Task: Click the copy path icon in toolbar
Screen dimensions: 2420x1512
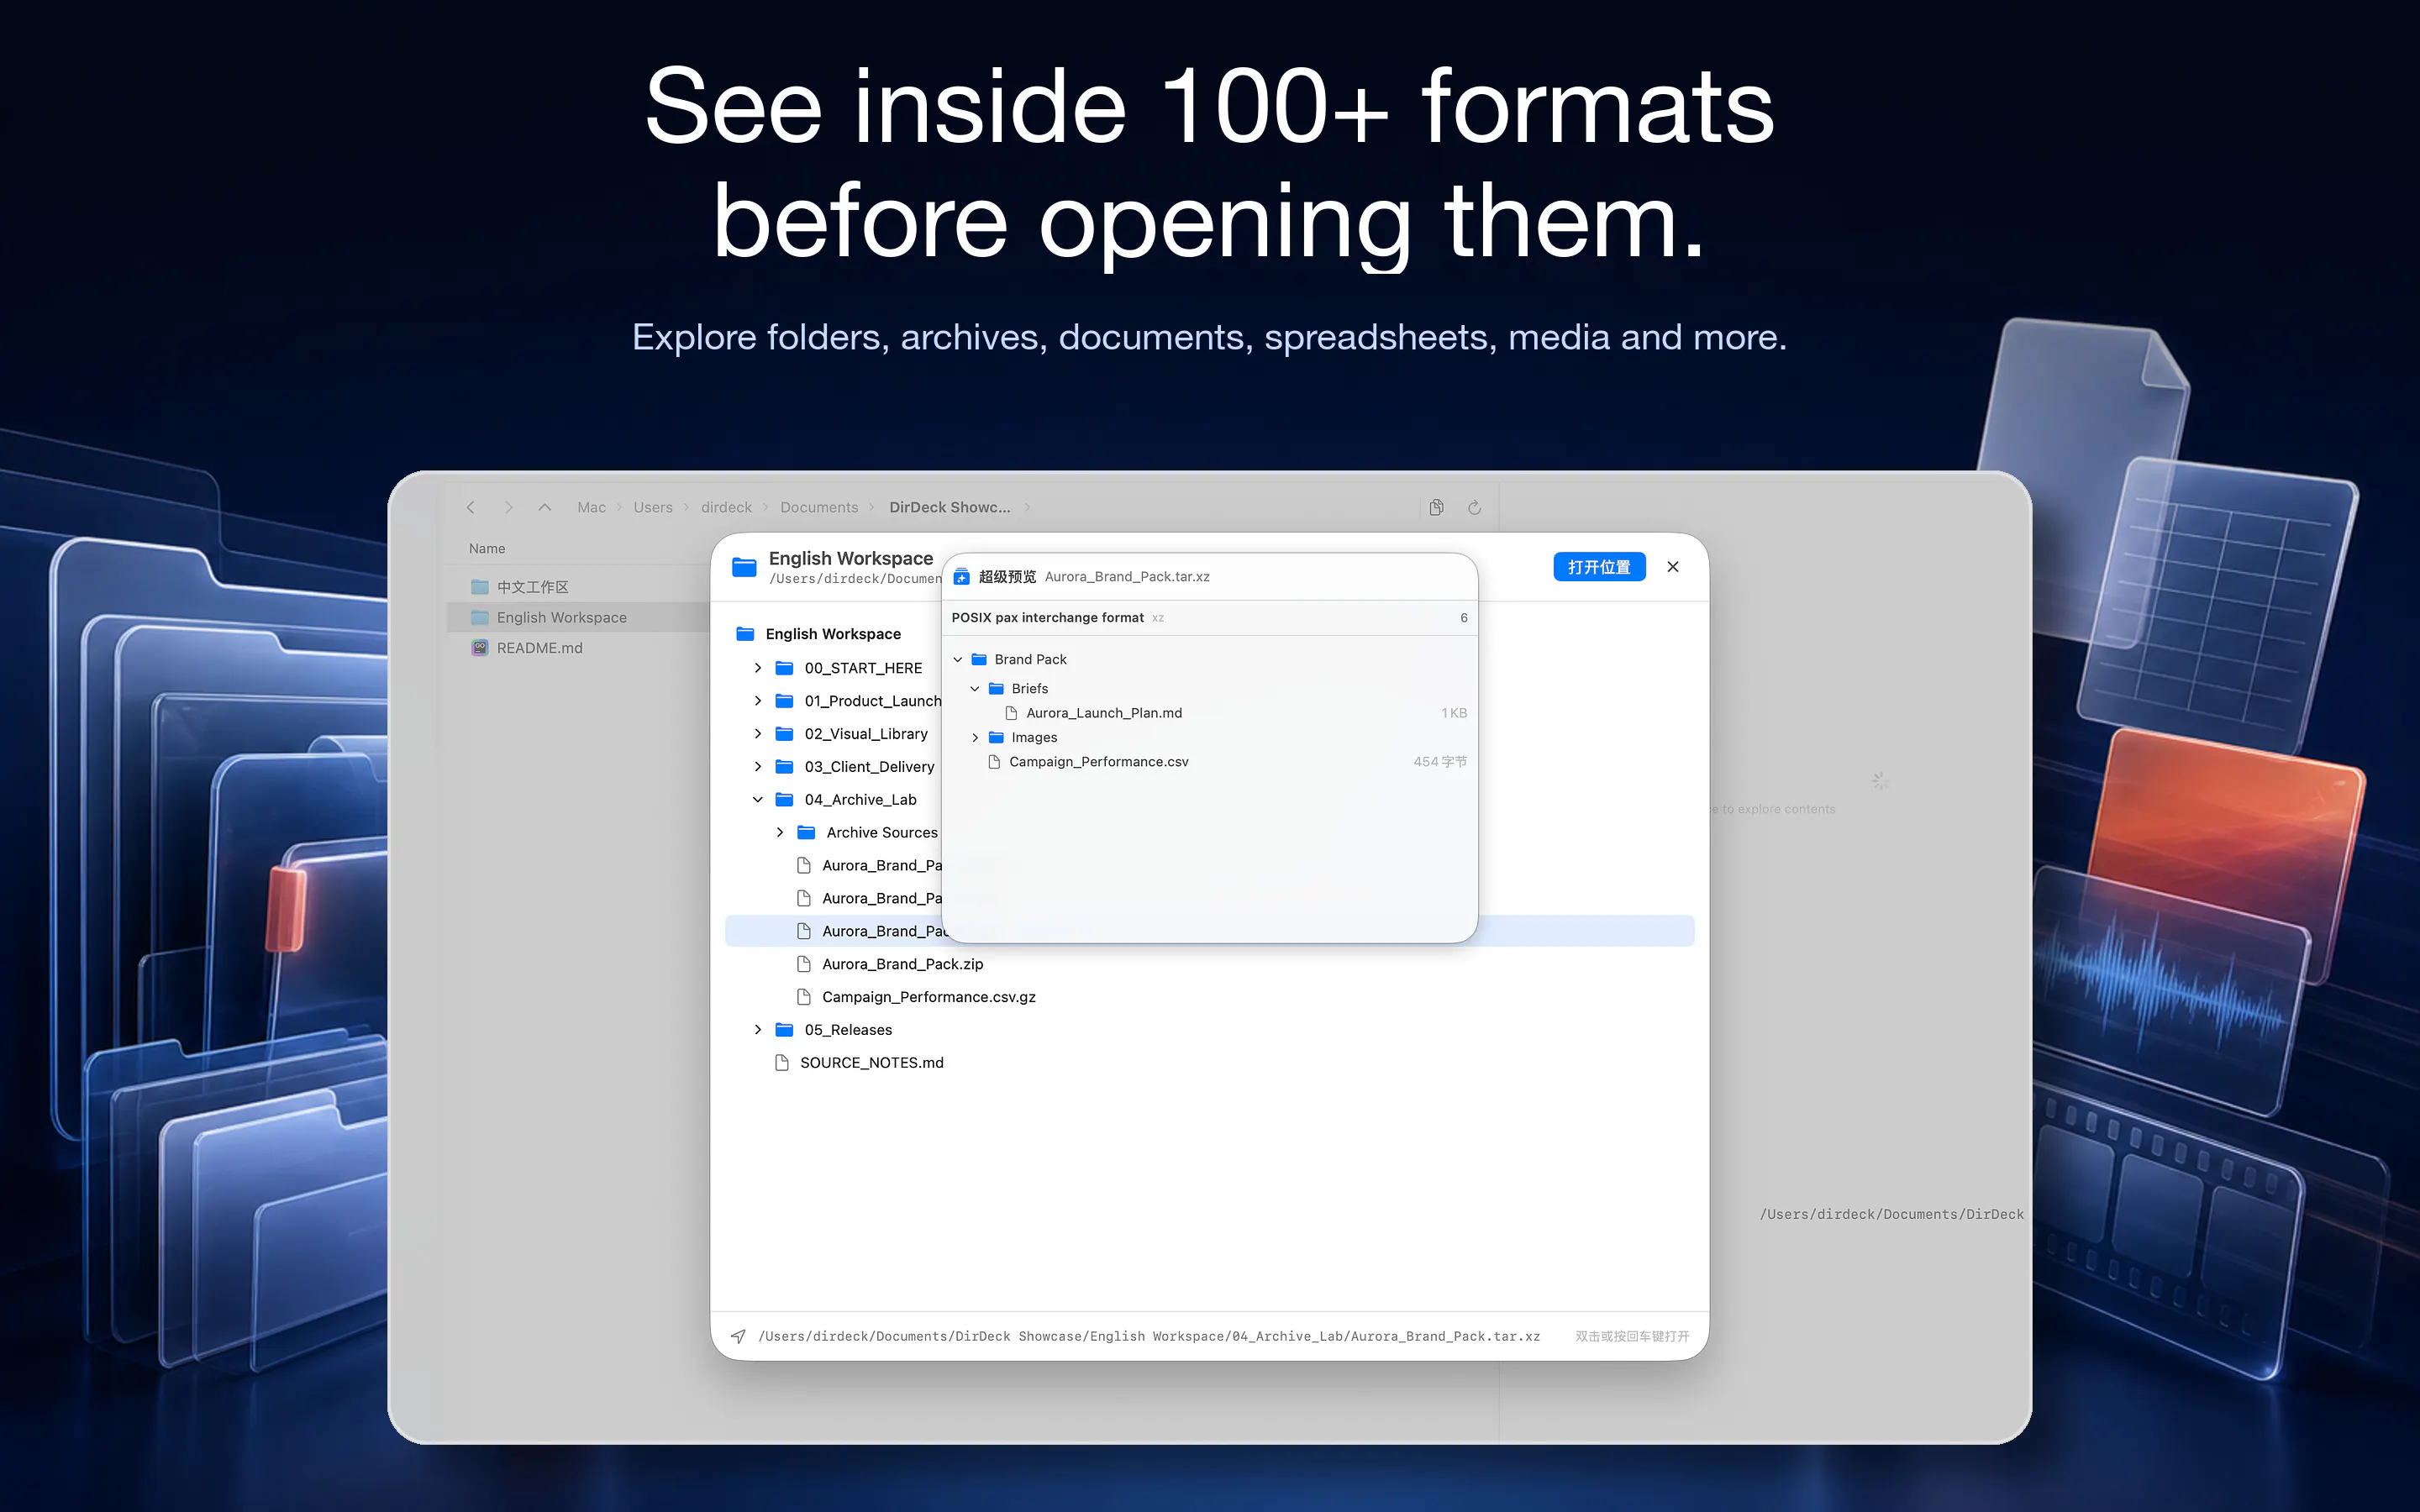Action: [1436, 507]
